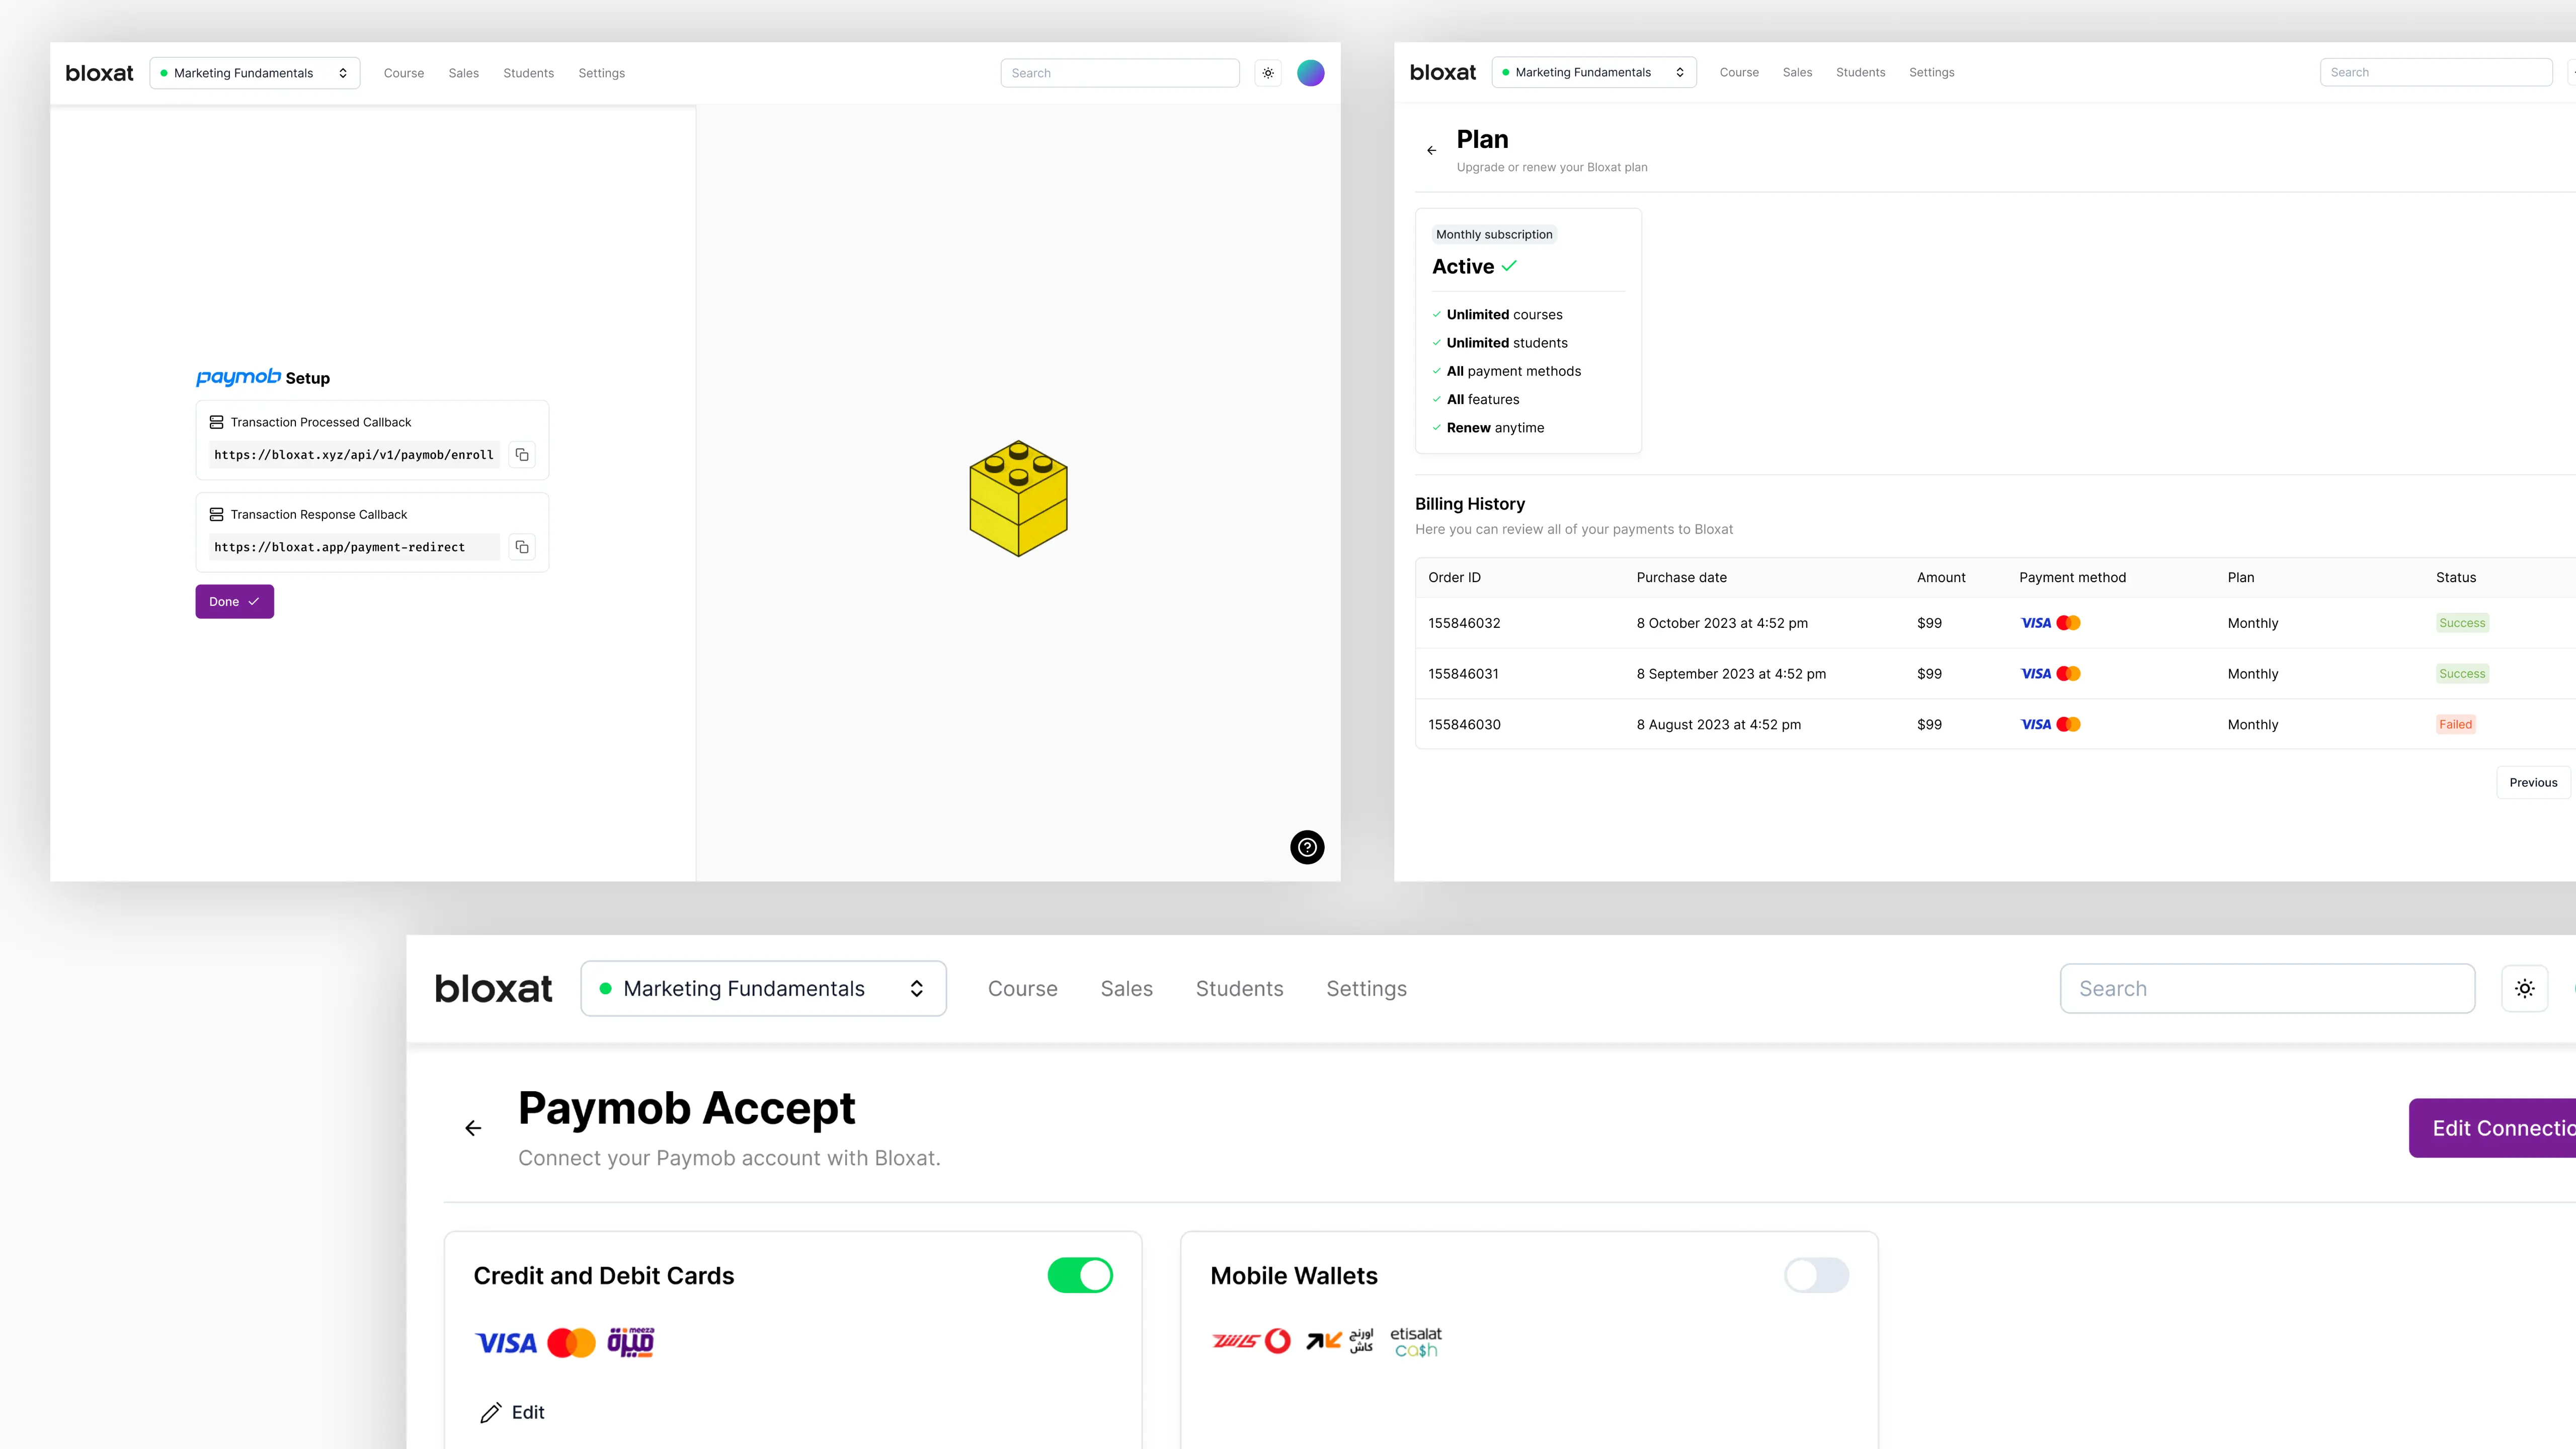The width and height of the screenshot is (2576, 1449).
Task: Go back using arrow beside Paymob Accept
Action: (473, 1128)
